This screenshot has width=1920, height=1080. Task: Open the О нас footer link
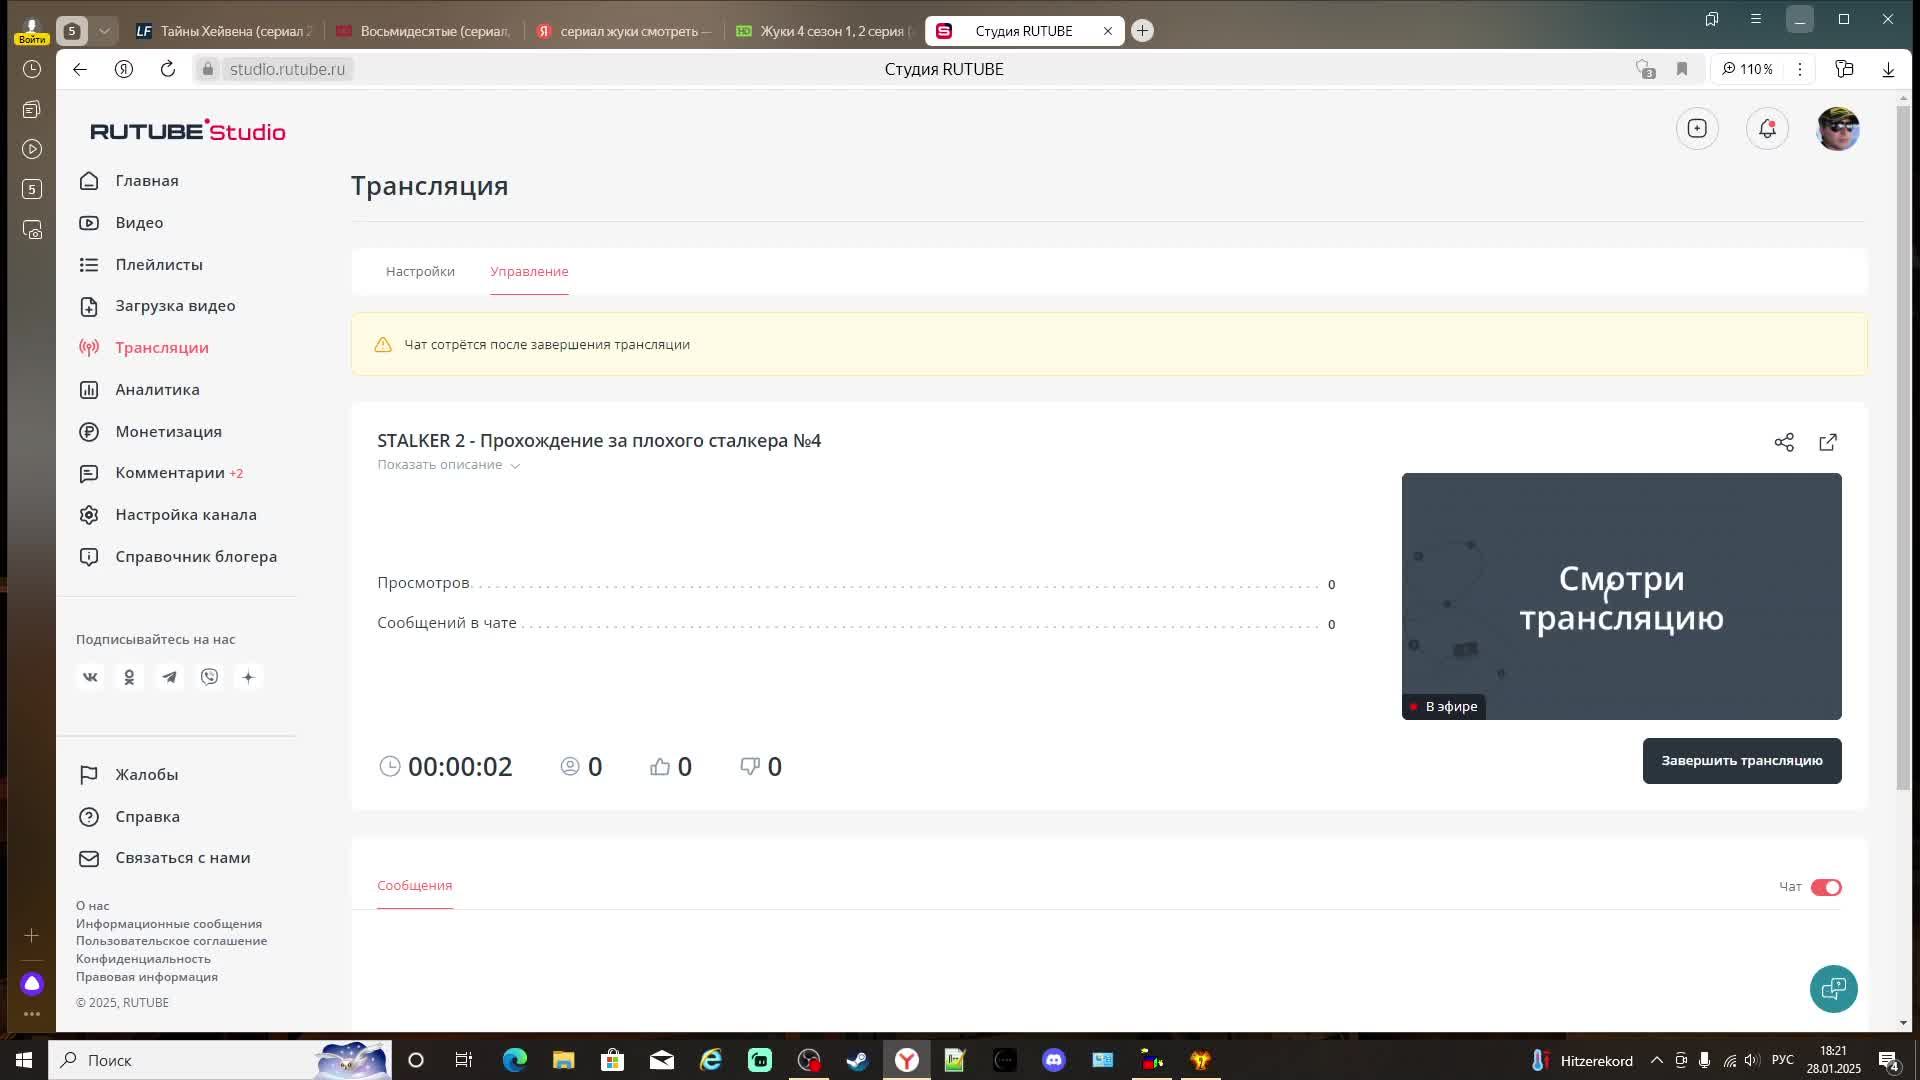[92, 906]
